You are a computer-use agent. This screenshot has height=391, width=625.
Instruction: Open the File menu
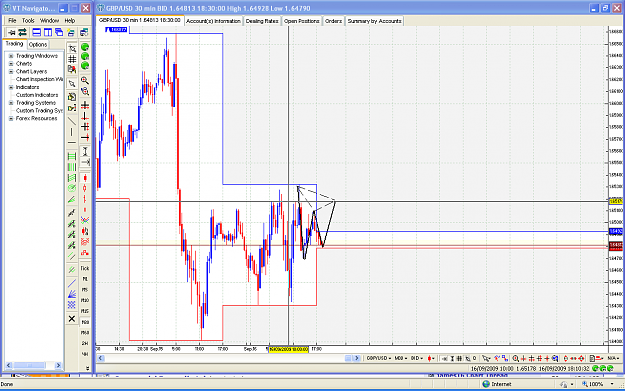click(12, 20)
